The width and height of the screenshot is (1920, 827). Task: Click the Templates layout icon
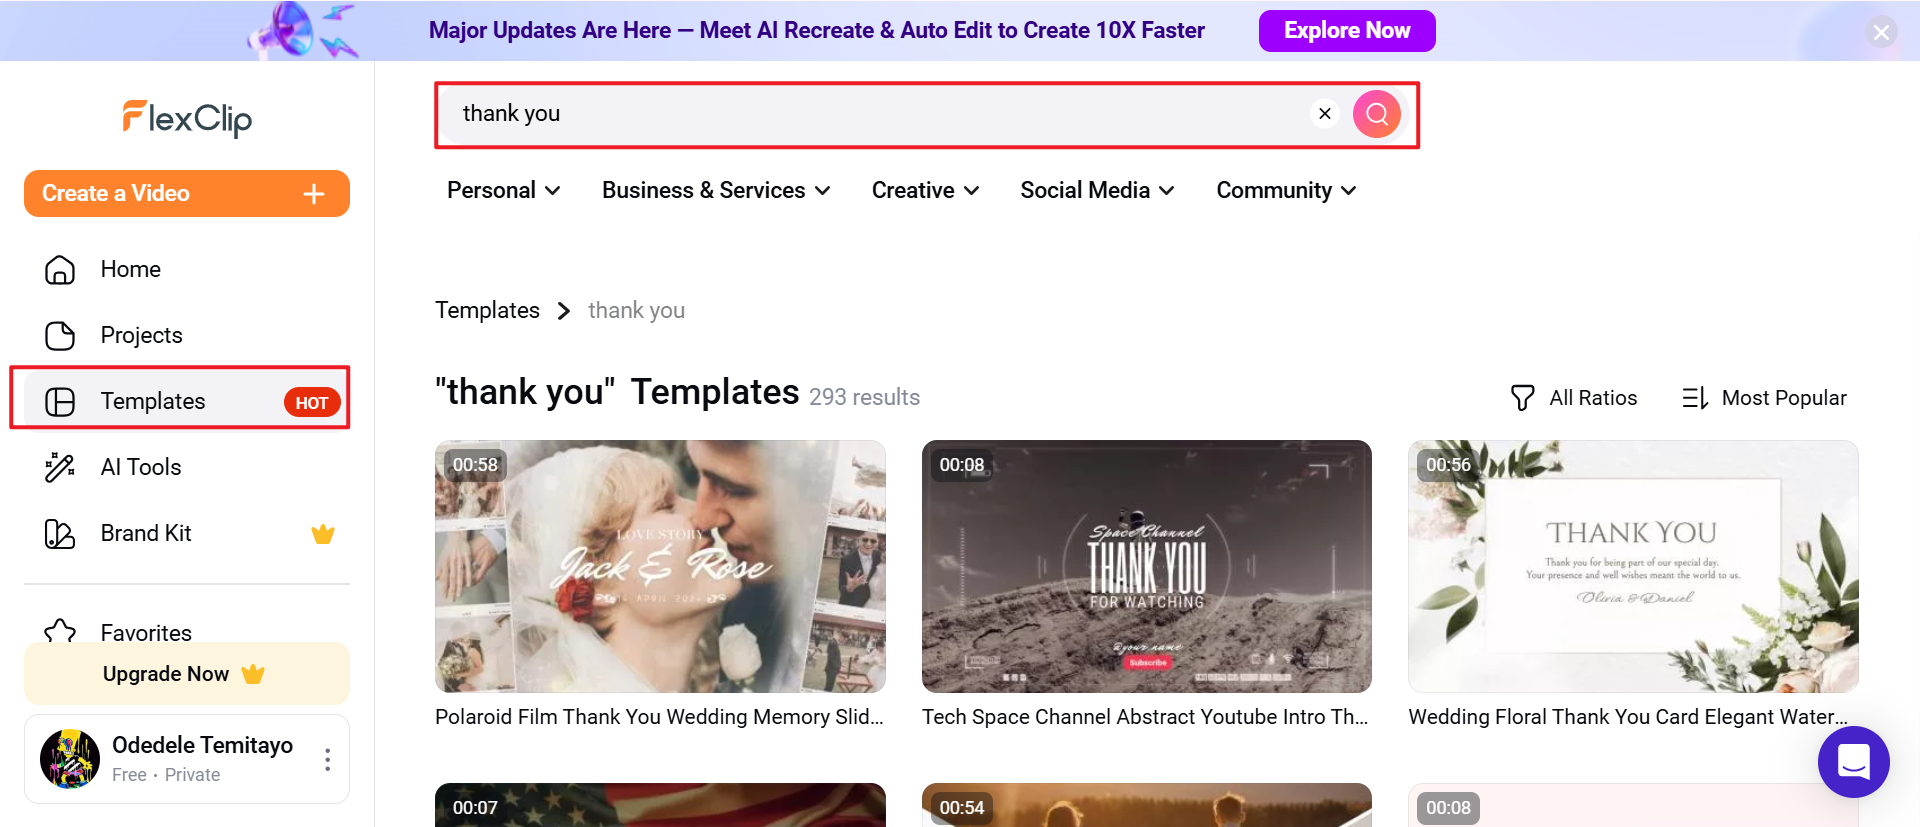pyautogui.click(x=60, y=402)
